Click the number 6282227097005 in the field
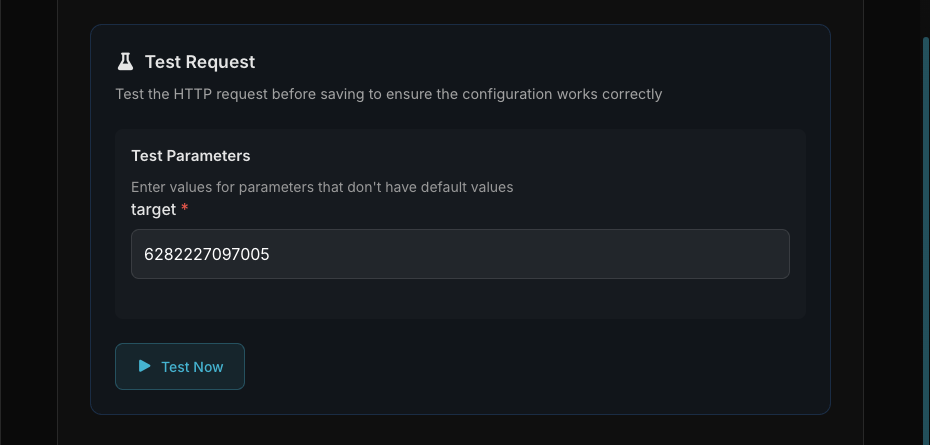This screenshot has height=445, width=930. (207, 254)
